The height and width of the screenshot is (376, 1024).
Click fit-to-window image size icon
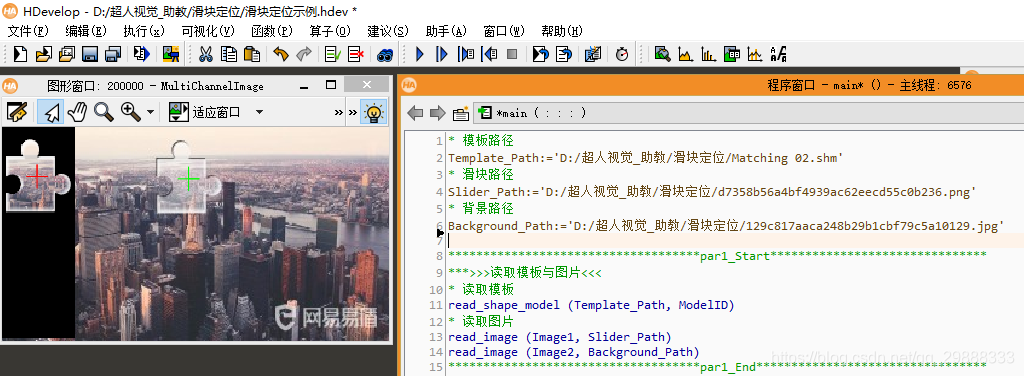(178, 112)
